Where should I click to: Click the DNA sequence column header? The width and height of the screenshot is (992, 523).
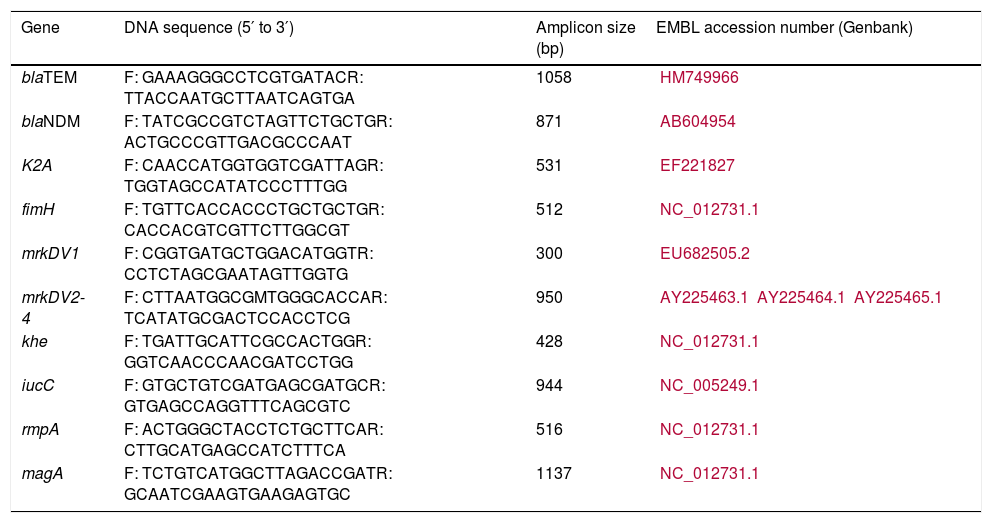point(209,29)
